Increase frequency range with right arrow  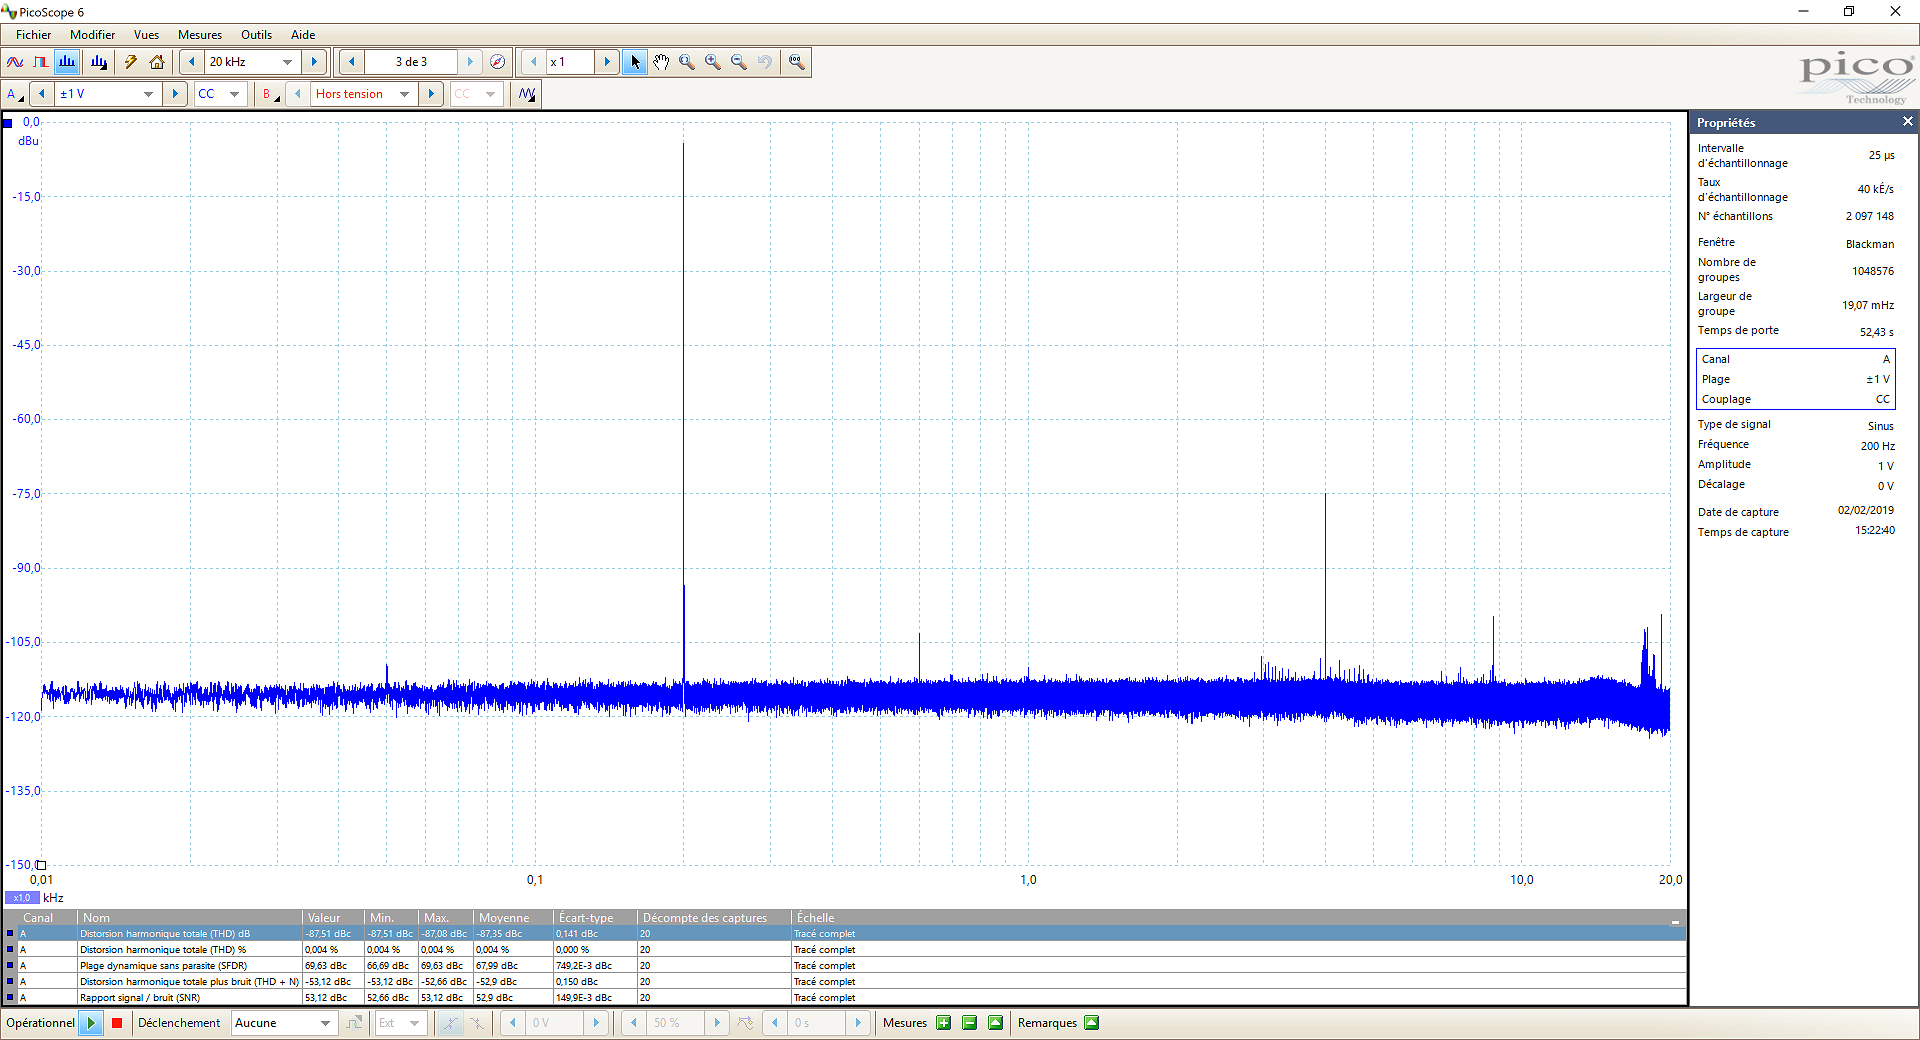[314, 62]
